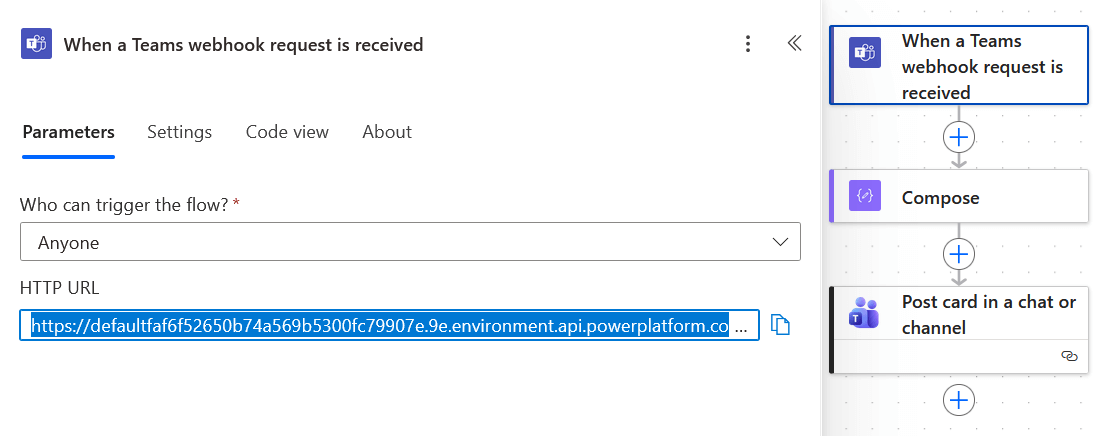
Task: Click the Teams icon on the trigger card
Action: pyautogui.click(x=864, y=52)
